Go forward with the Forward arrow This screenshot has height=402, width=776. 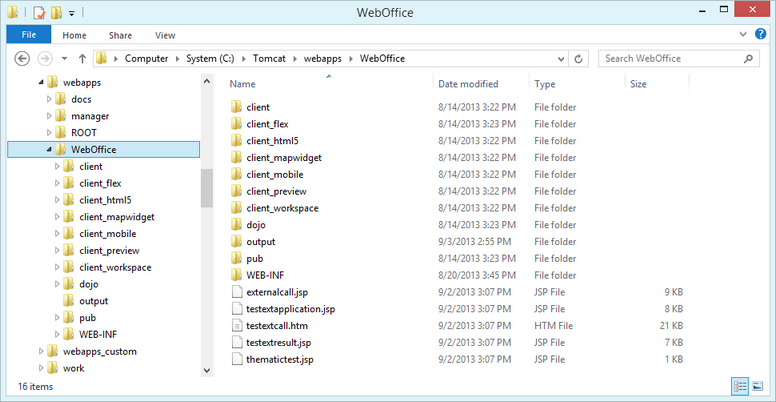coord(45,58)
